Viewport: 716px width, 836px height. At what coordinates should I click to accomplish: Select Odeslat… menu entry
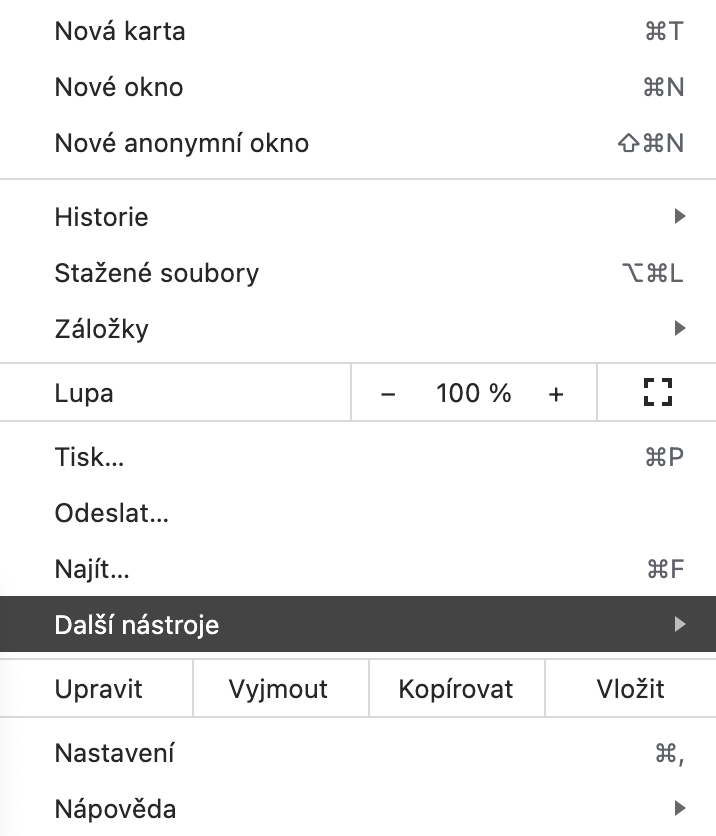[x=111, y=514]
